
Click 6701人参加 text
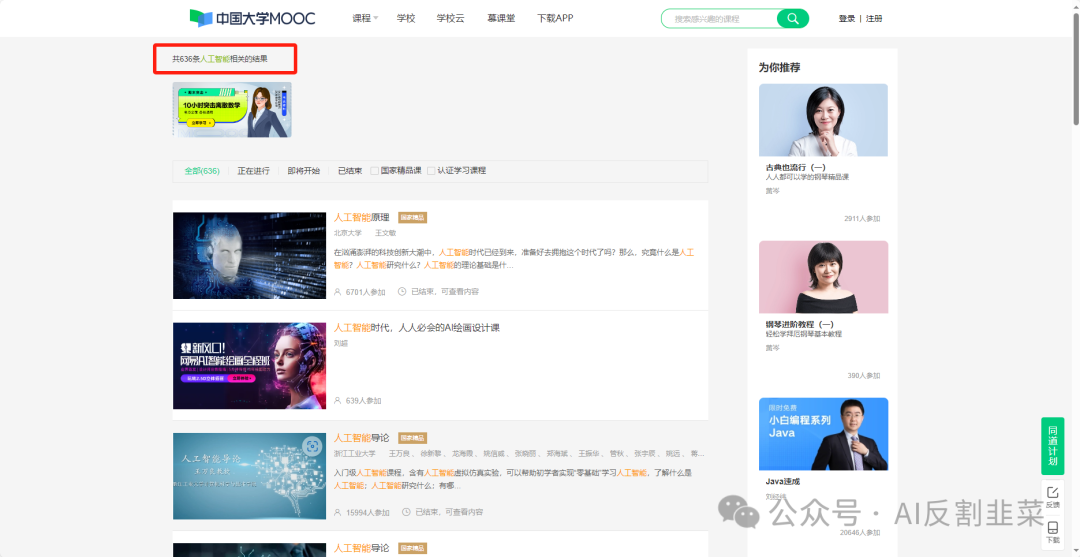[x=366, y=292]
